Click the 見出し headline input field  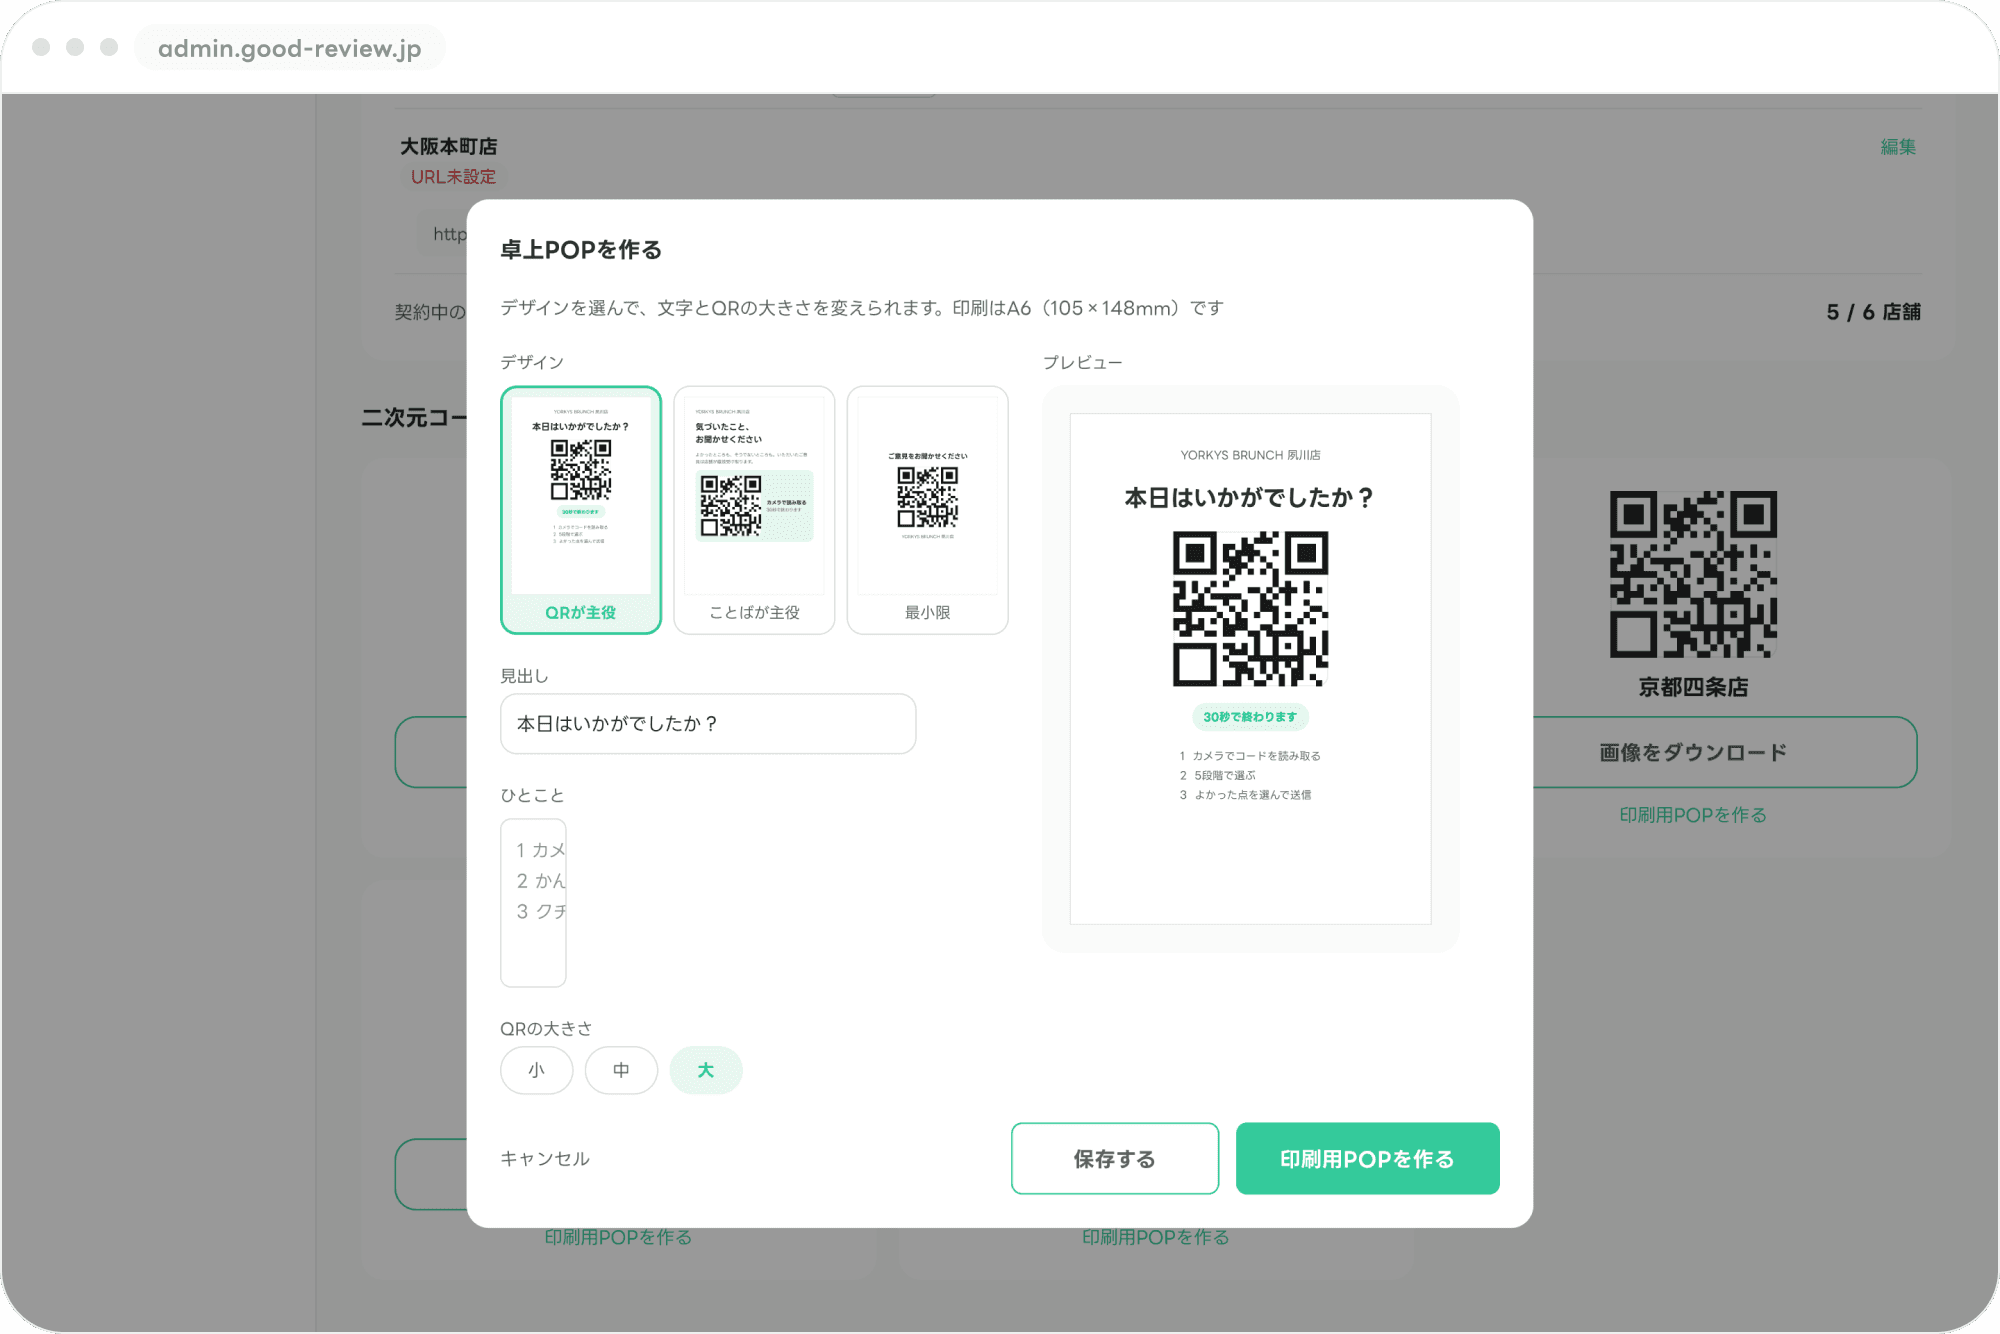pyautogui.click(x=708, y=724)
